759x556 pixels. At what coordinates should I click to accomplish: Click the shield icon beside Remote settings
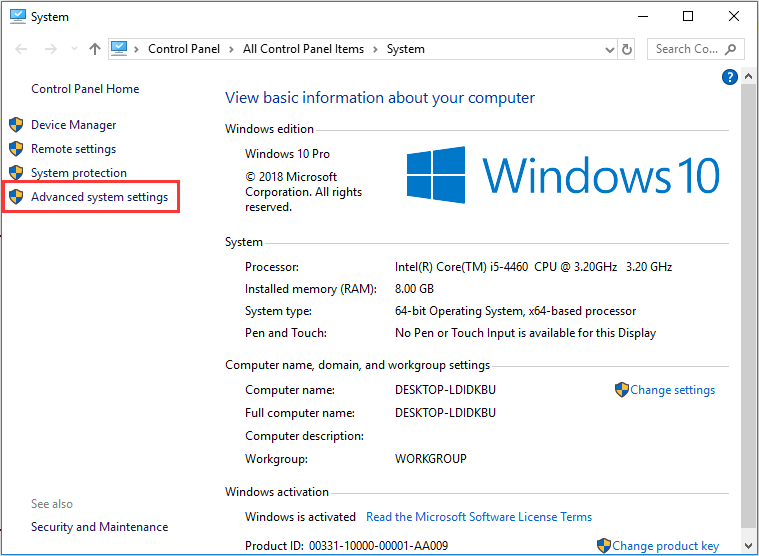(16, 149)
